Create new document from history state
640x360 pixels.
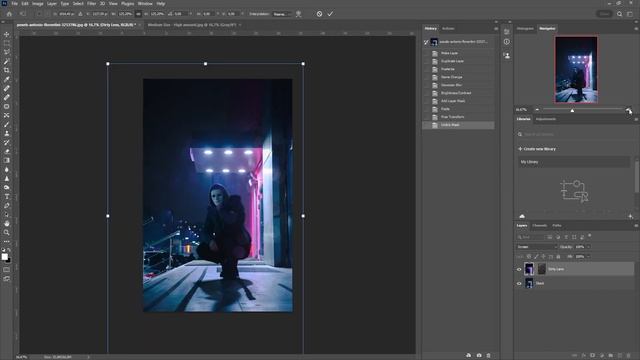coord(469,356)
